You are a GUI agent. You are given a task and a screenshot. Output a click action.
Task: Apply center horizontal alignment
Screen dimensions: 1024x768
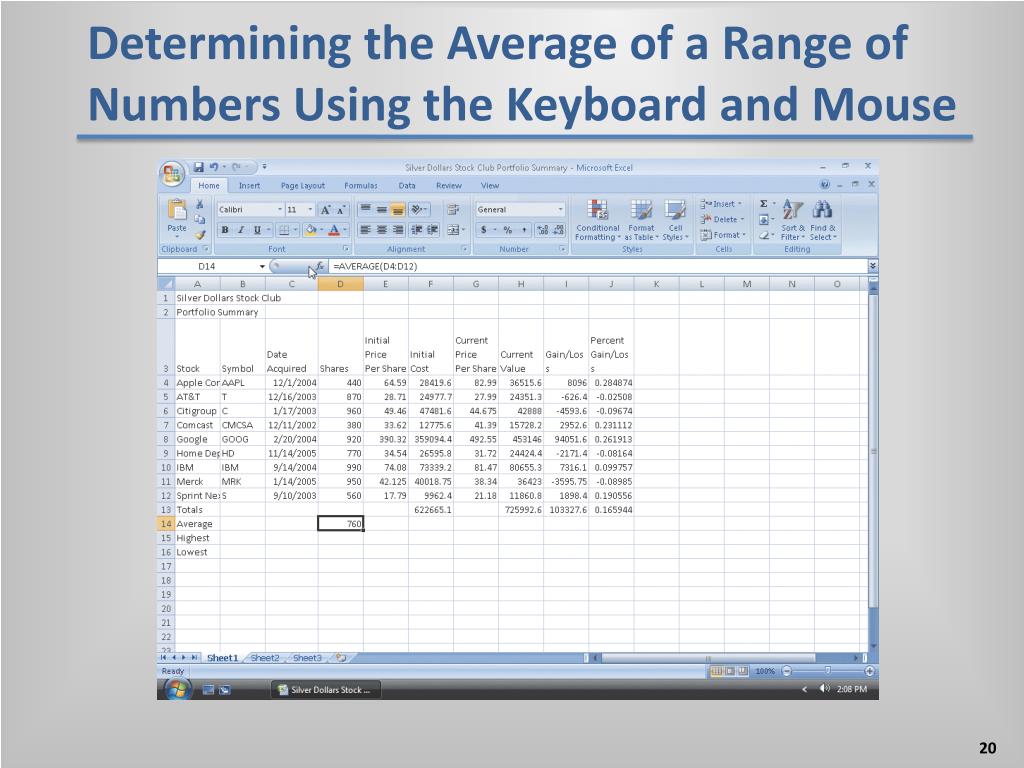(382, 230)
